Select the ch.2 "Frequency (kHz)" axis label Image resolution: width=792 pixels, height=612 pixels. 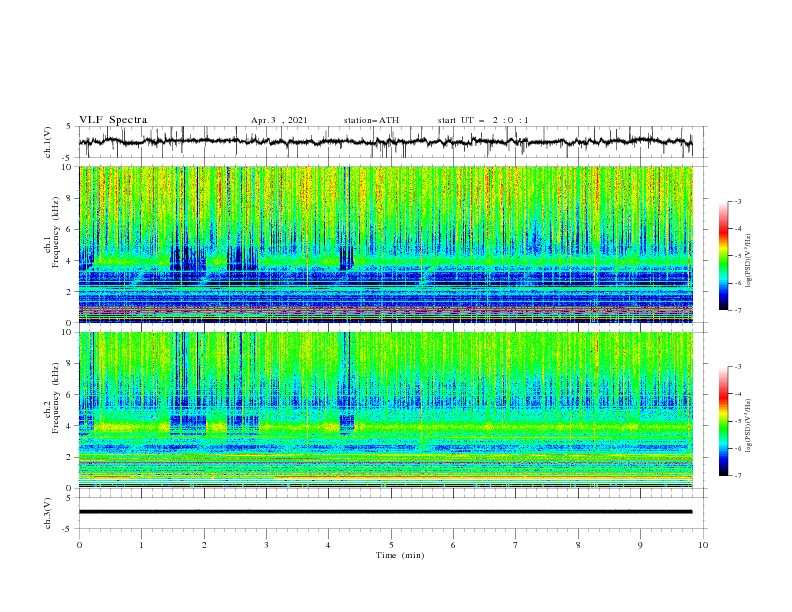point(56,397)
